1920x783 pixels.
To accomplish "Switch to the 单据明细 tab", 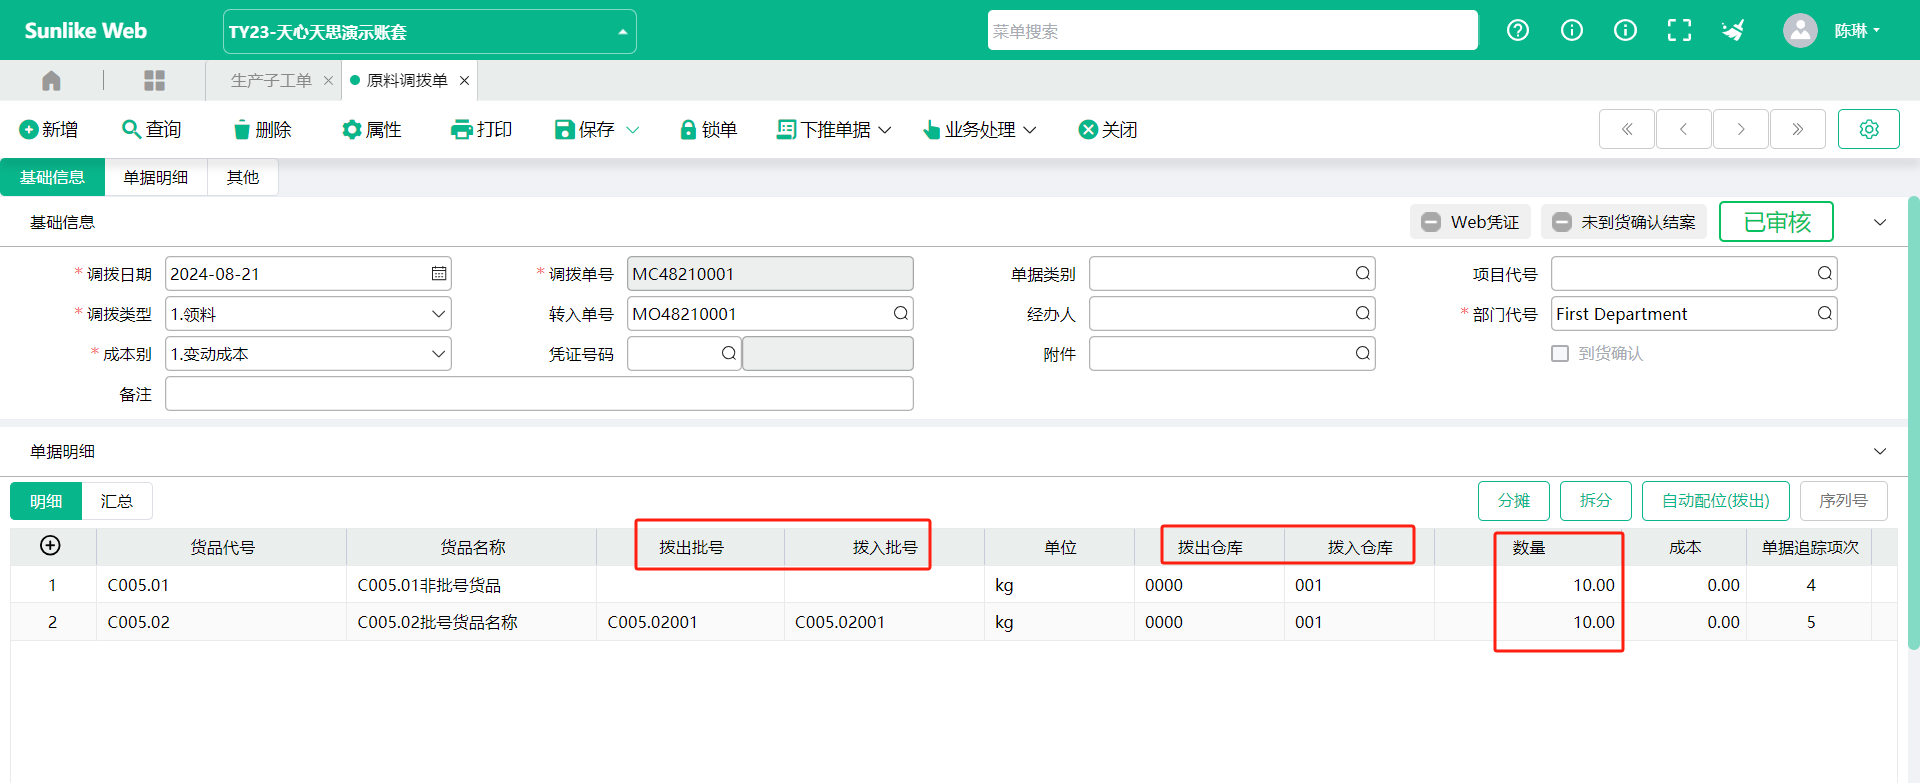I will tap(156, 178).
